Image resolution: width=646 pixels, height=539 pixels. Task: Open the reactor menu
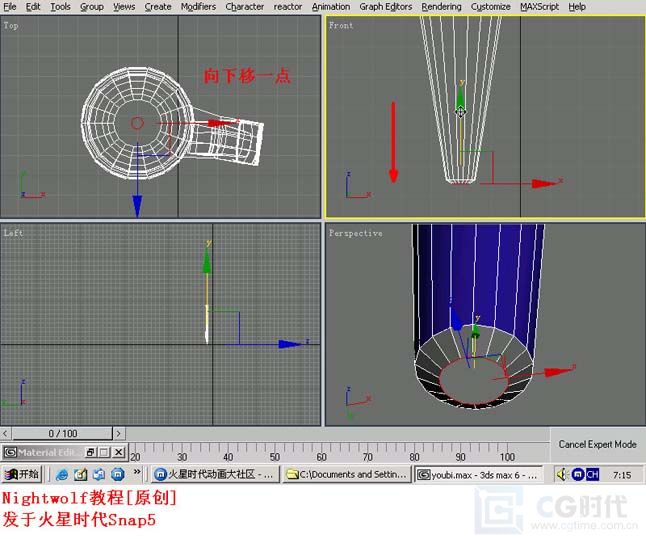tap(288, 7)
